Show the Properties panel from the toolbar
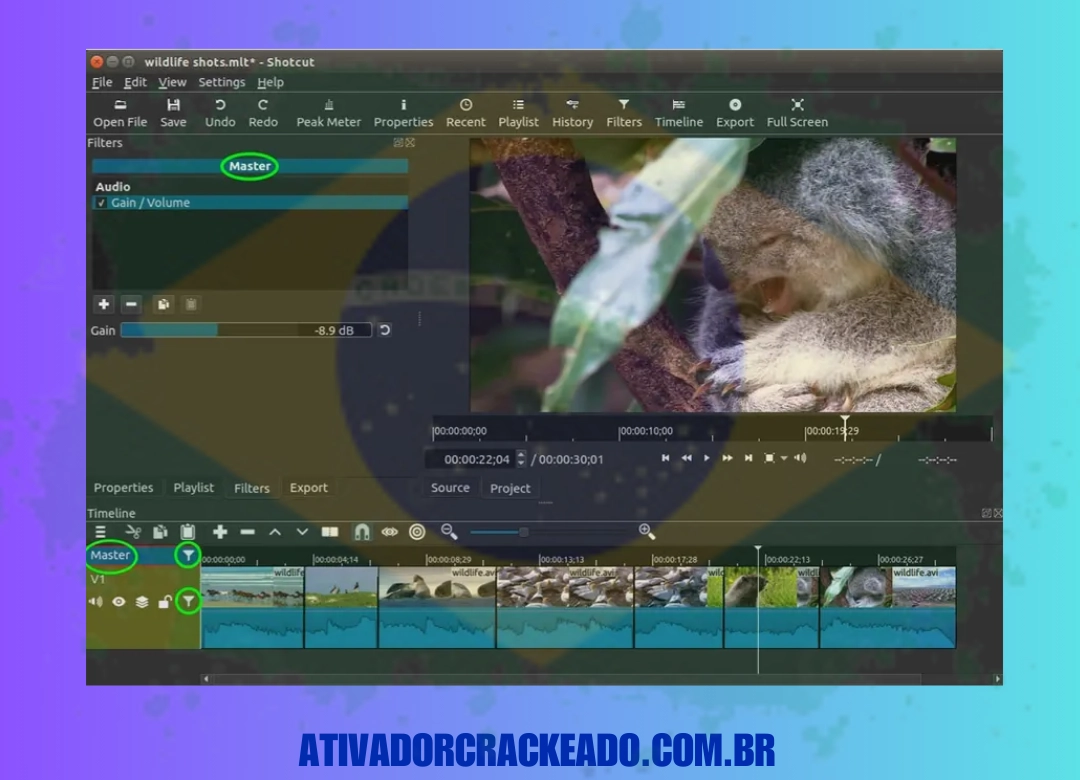 (x=404, y=113)
